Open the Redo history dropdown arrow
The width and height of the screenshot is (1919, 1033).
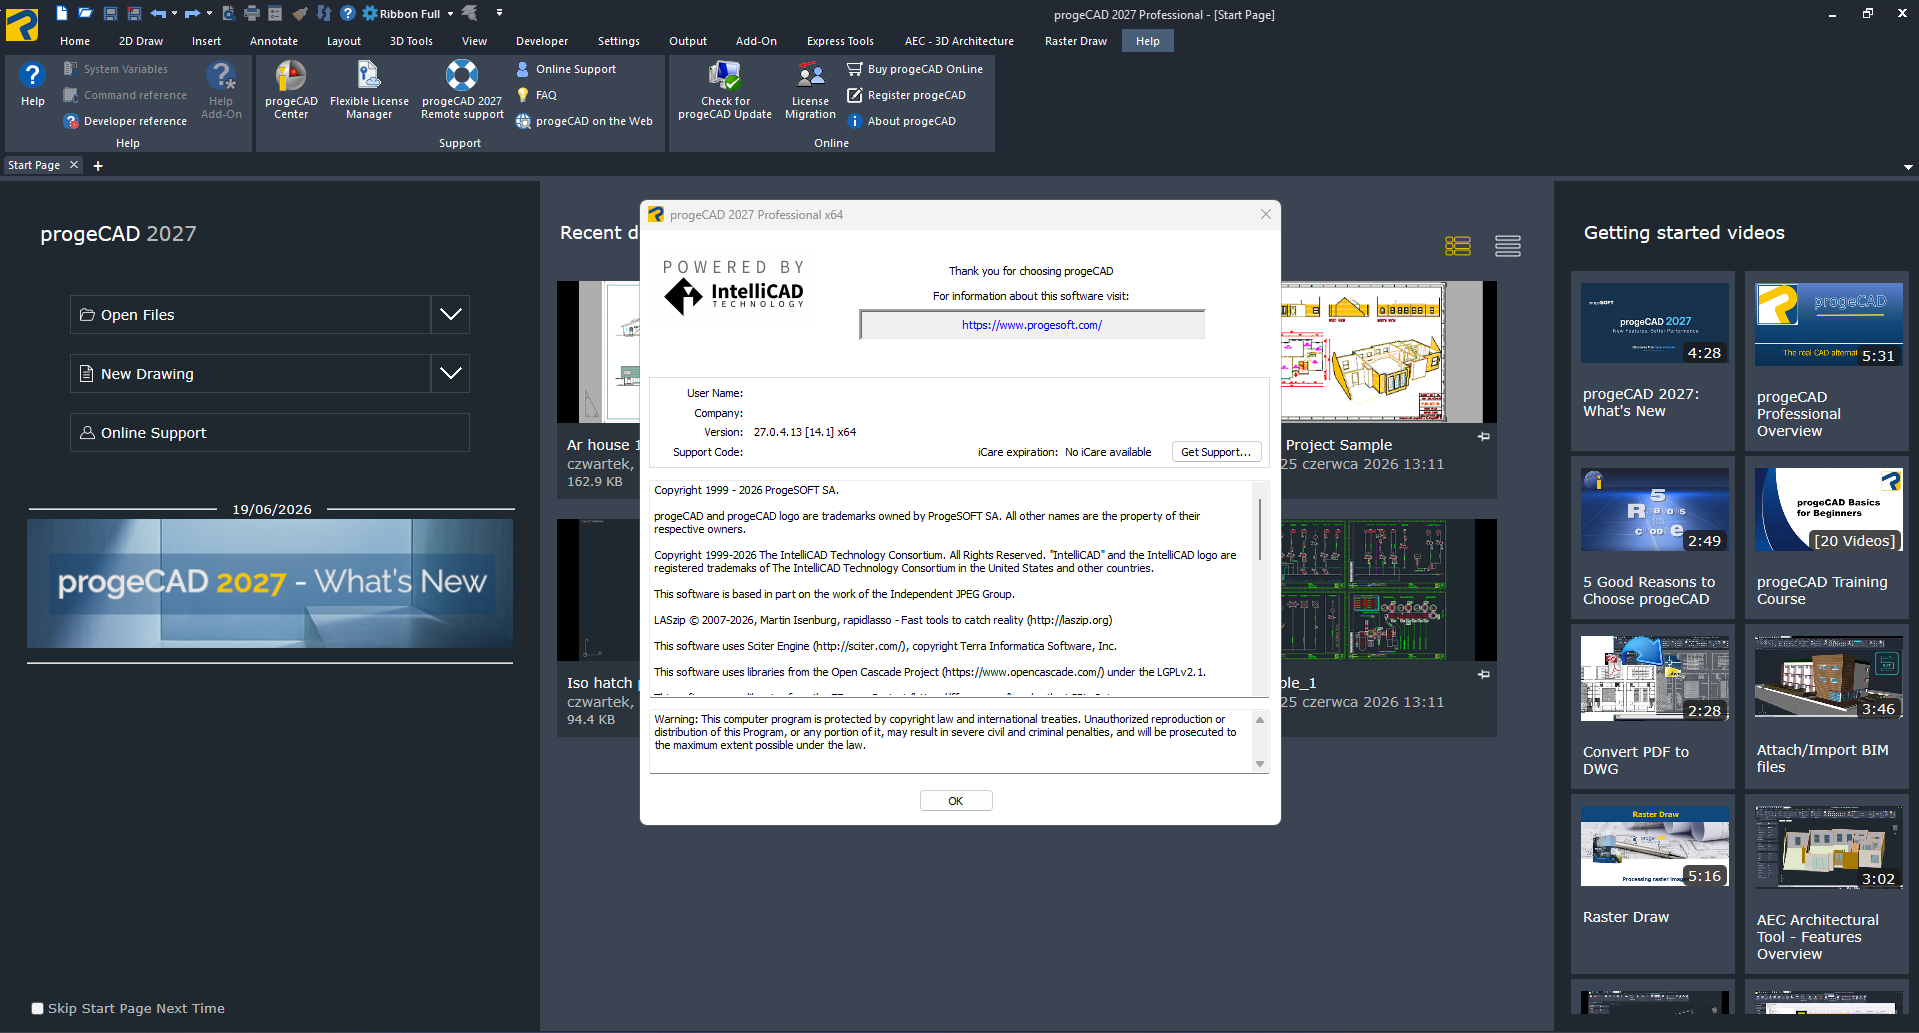tap(209, 13)
